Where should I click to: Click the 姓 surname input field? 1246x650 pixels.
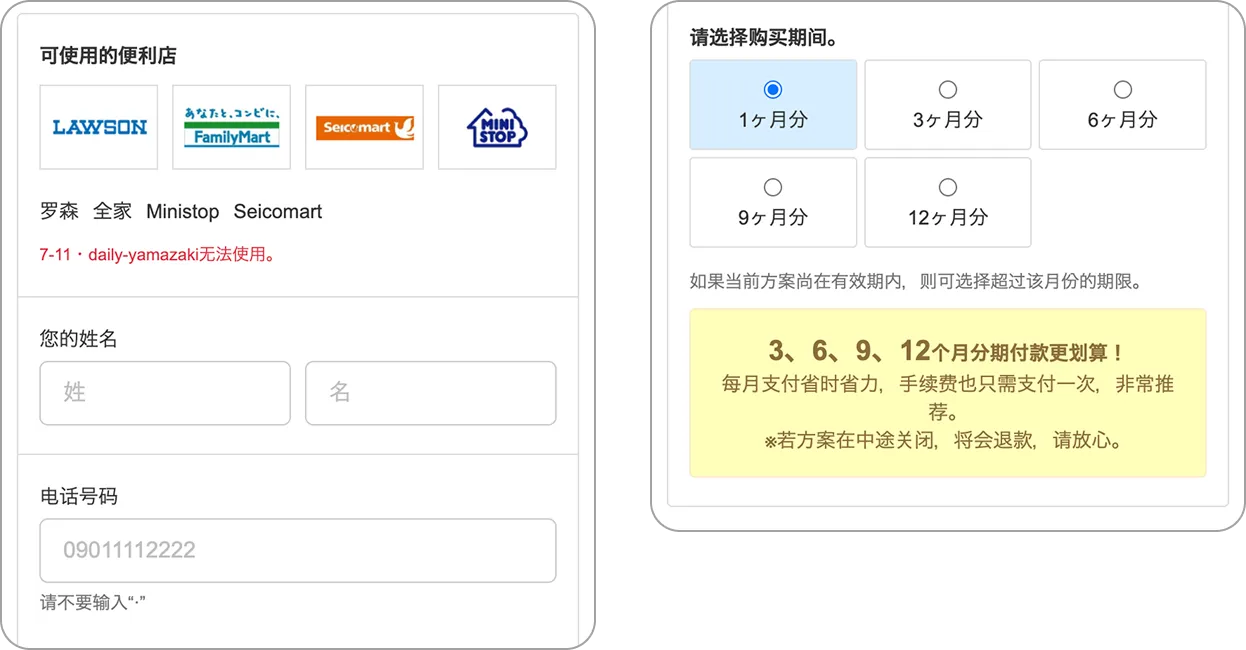[x=165, y=393]
